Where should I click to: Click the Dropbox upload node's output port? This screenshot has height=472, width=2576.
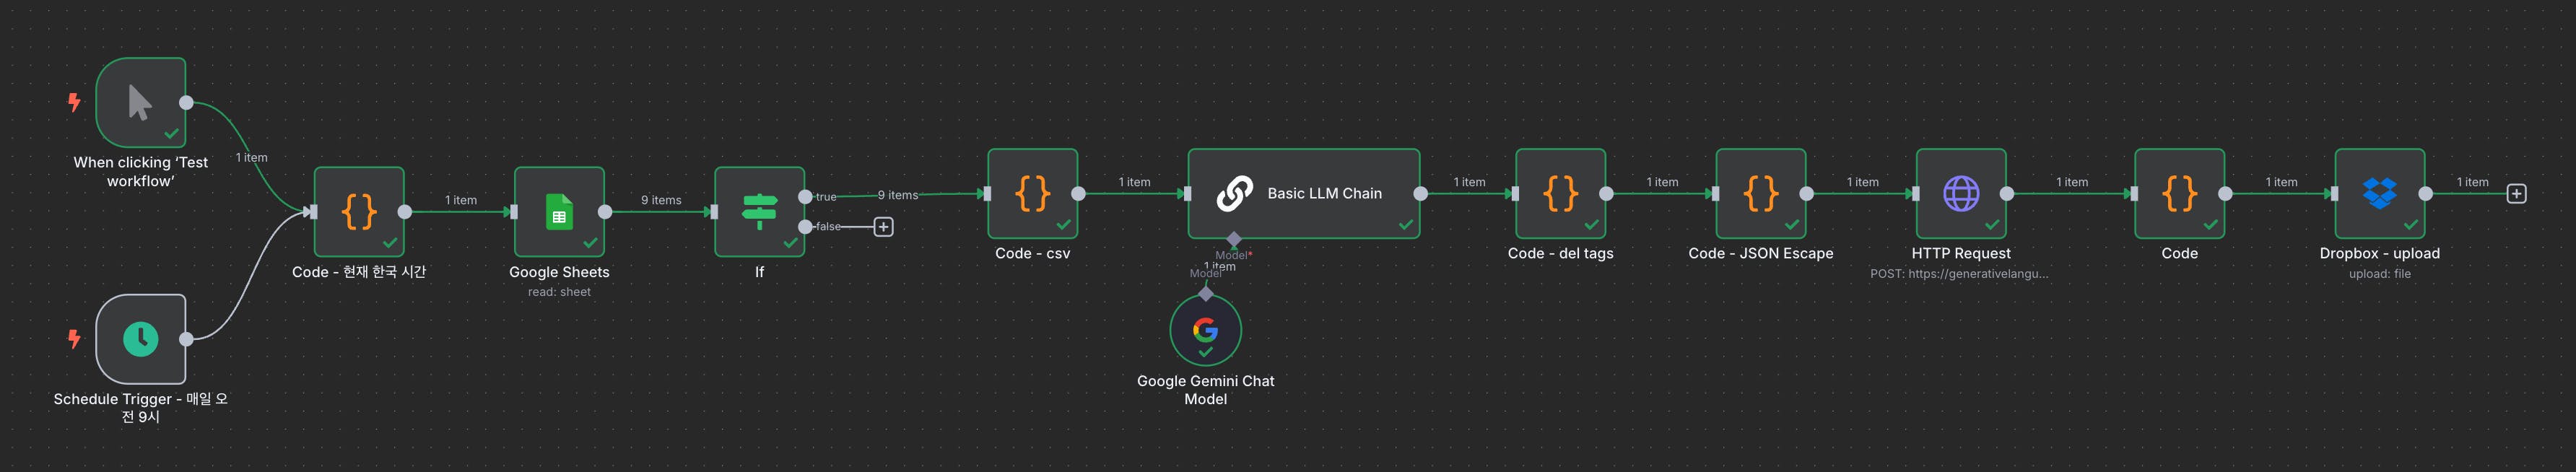[2425, 194]
